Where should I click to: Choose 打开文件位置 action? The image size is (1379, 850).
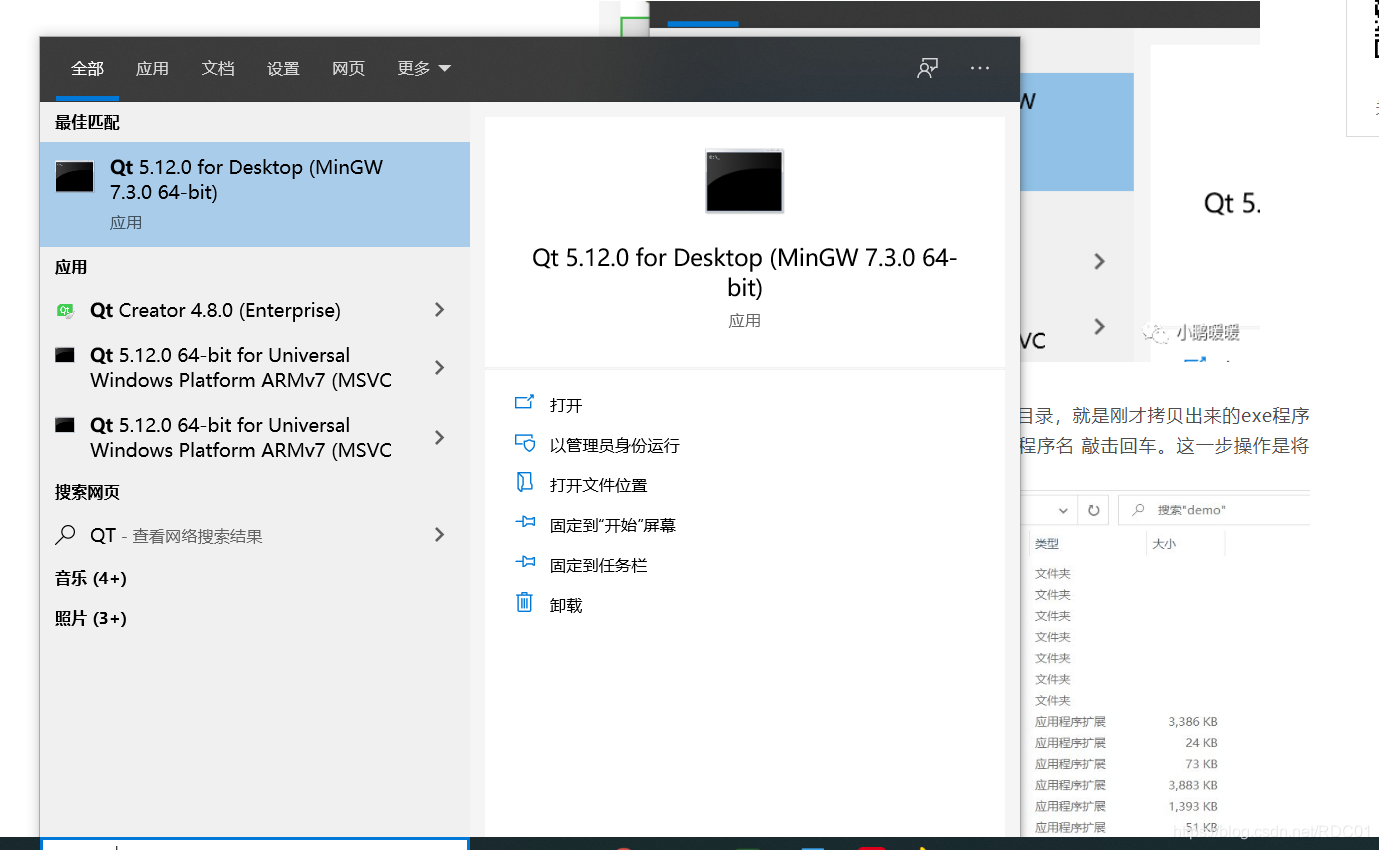(581, 485)
